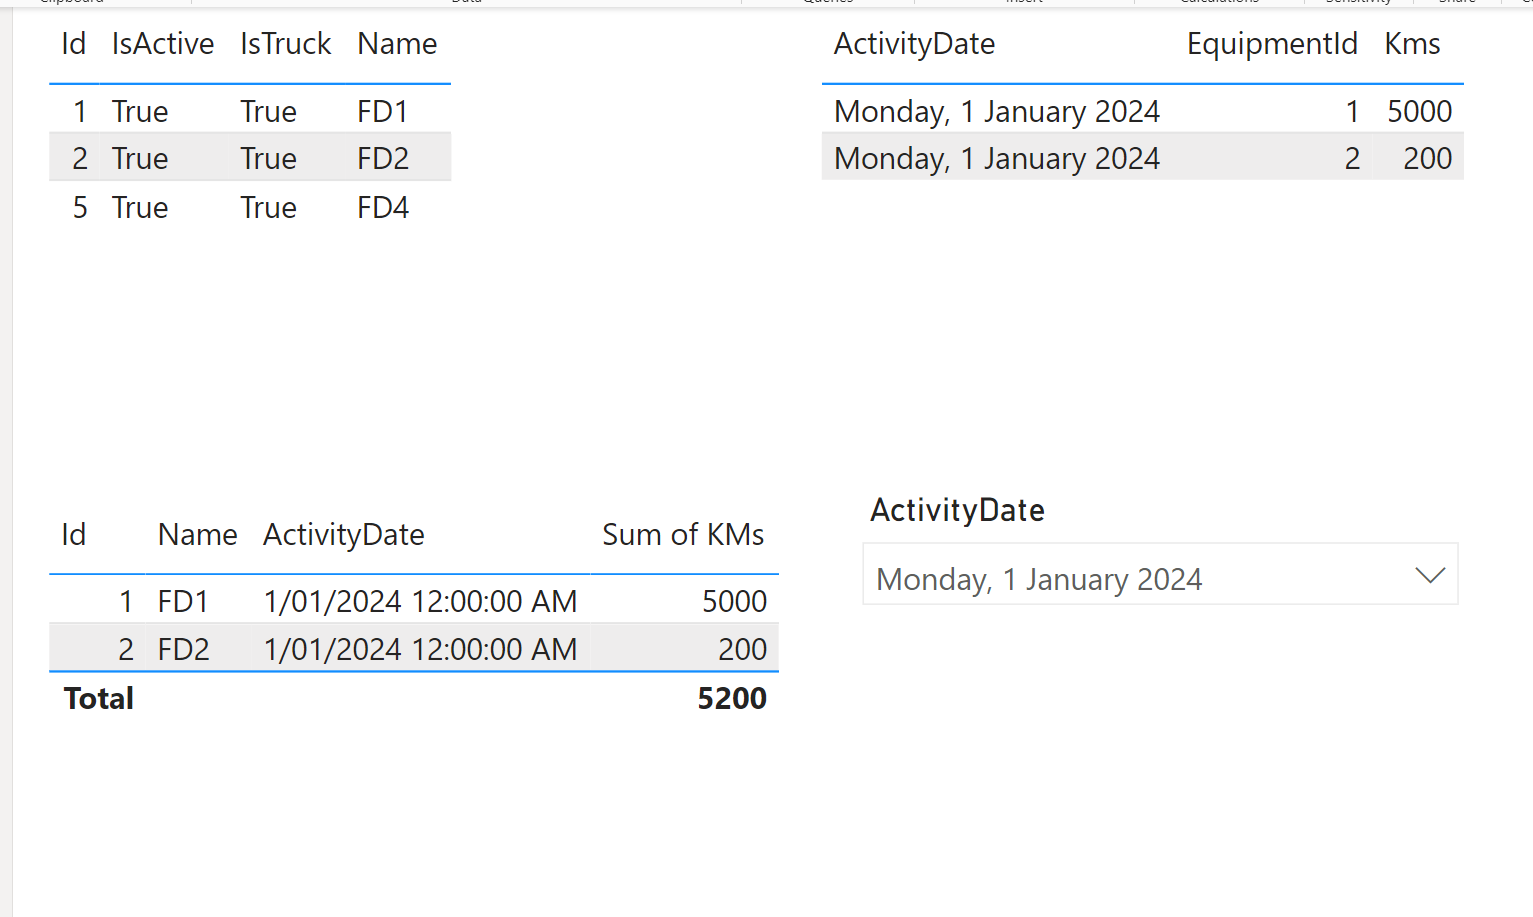Select the FD4 name cell

(x=383, y=208)
